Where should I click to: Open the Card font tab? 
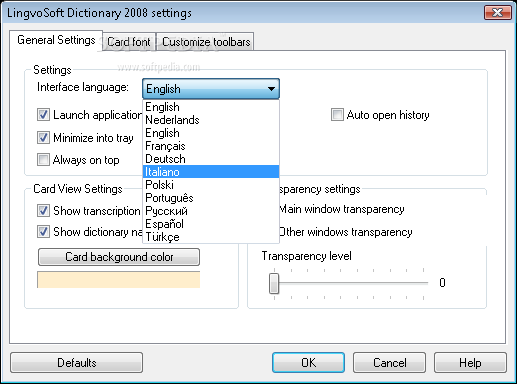pyautogui.click(x=129, y=42)
